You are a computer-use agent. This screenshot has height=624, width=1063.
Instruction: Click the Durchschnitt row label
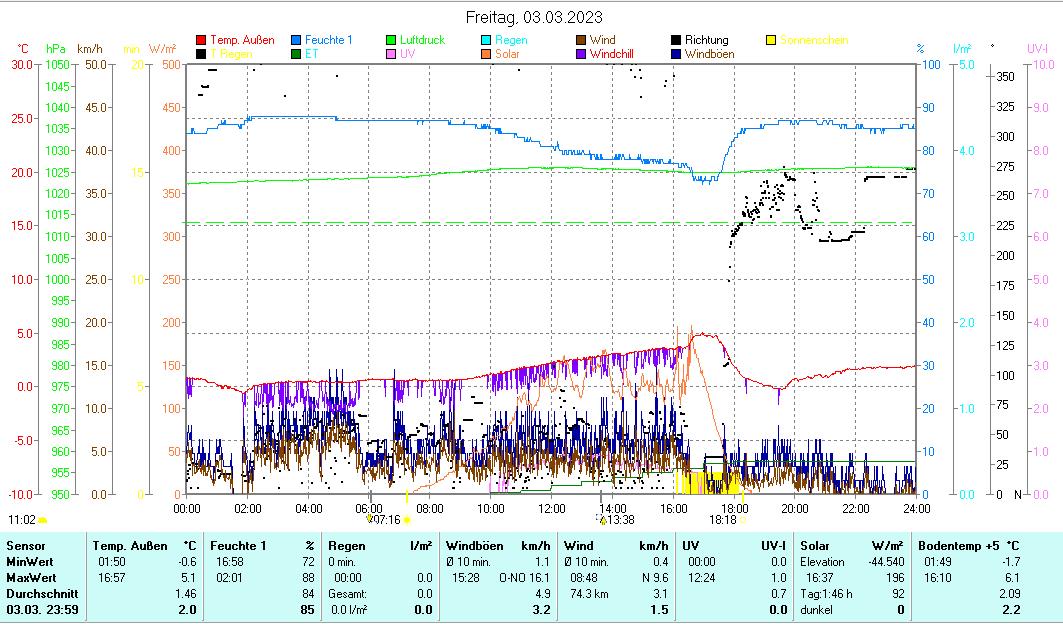[x=42, y=593]
